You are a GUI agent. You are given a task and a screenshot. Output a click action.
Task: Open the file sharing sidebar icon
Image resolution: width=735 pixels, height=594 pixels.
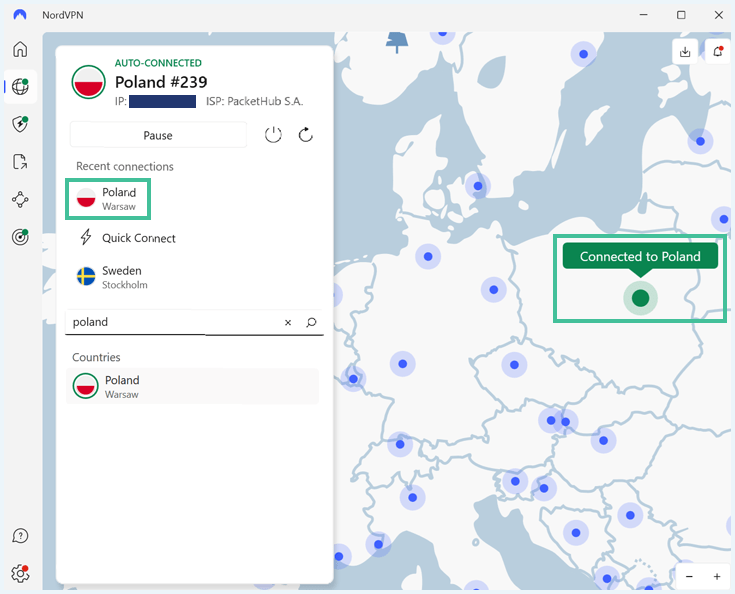(20, 162)
